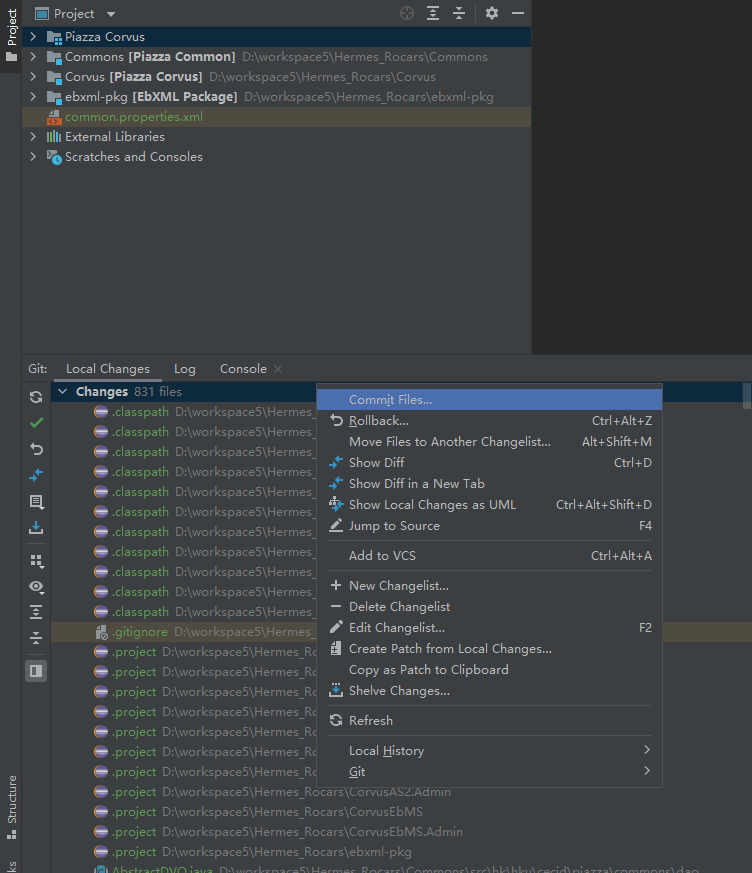Viewport: 752px width, 873px height.
Task: Choose Shelve Changes... menu item
Action: coord(489,691)
